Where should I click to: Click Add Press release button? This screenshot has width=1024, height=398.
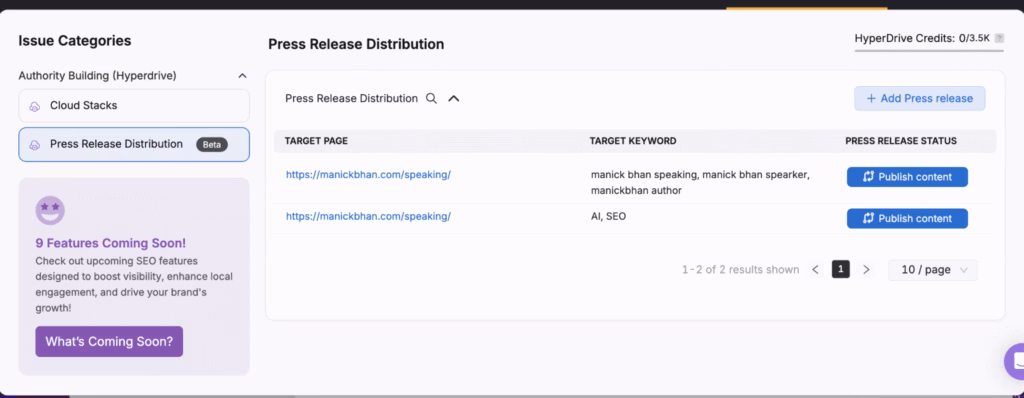920,99
